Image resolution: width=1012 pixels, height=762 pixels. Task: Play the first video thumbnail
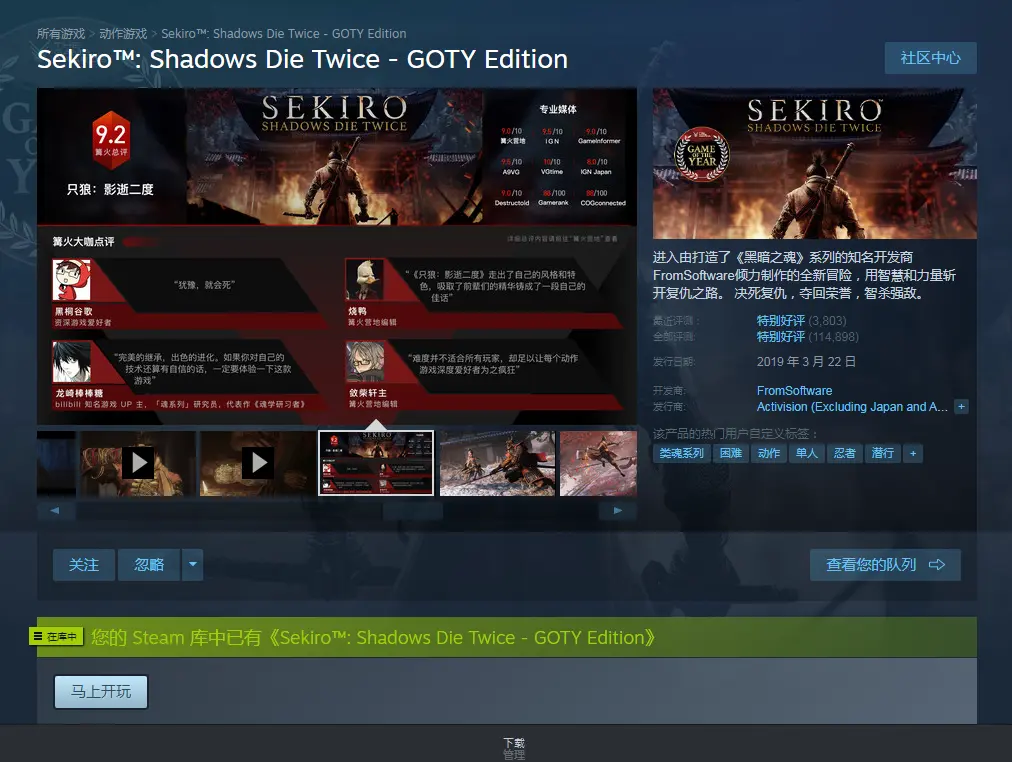(138, 463)
